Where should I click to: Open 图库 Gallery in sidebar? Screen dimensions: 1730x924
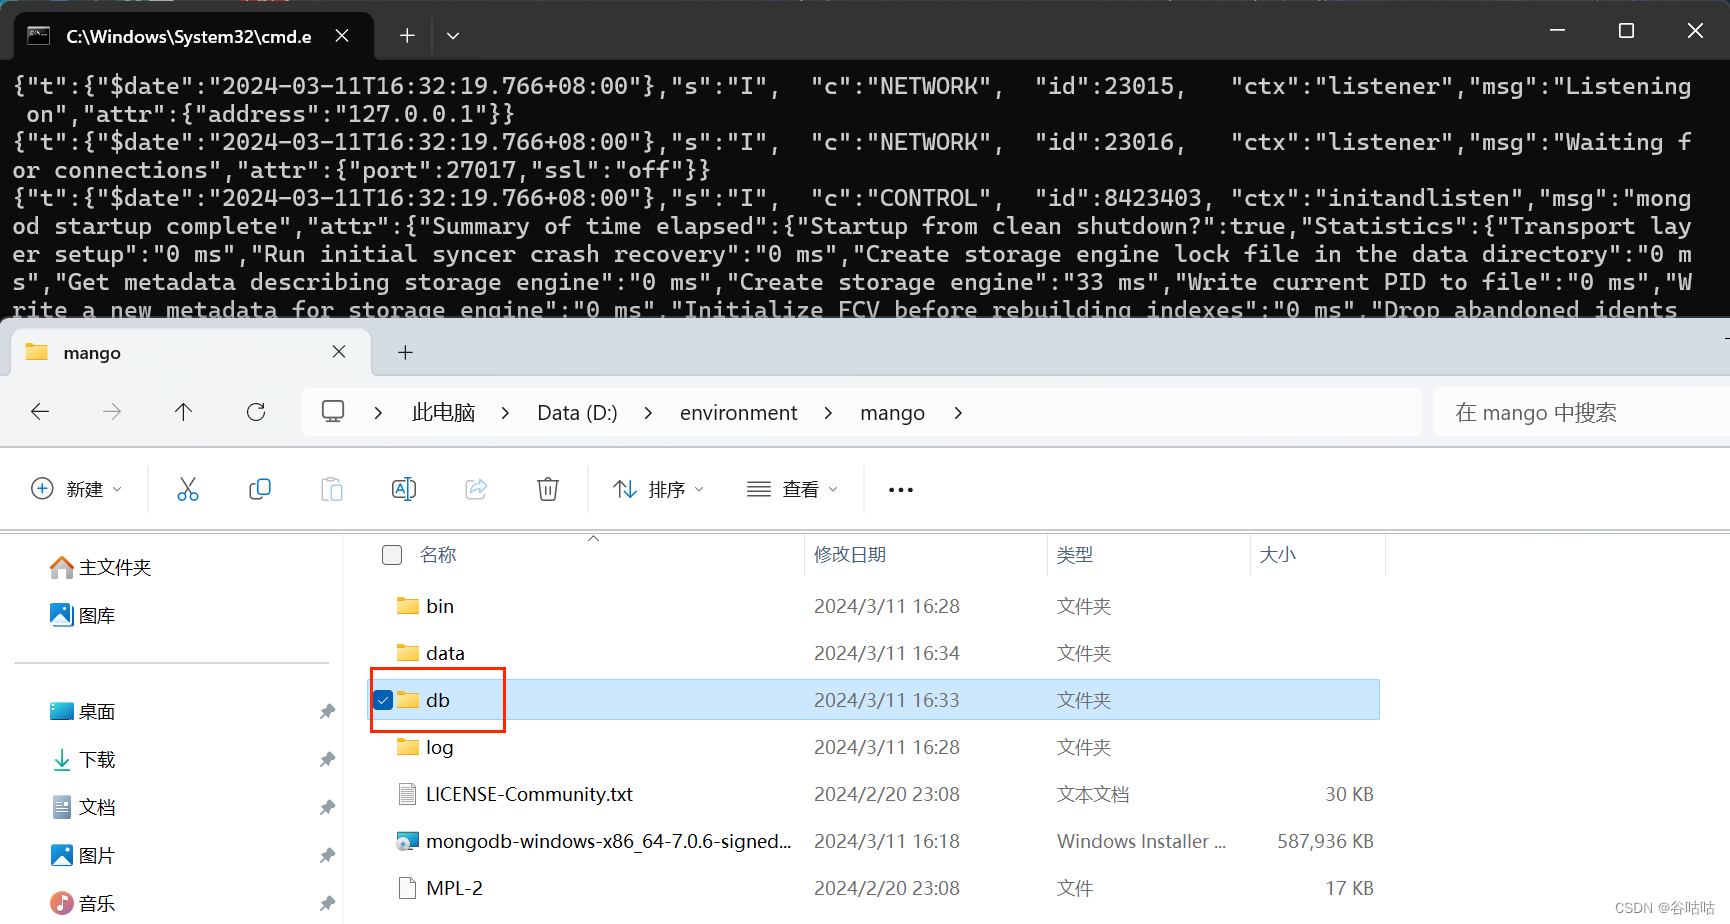click(x=83, y=616)
